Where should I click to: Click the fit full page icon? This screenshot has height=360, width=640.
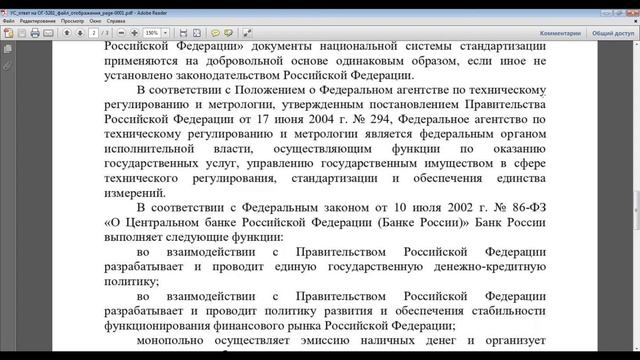(197, 33)
